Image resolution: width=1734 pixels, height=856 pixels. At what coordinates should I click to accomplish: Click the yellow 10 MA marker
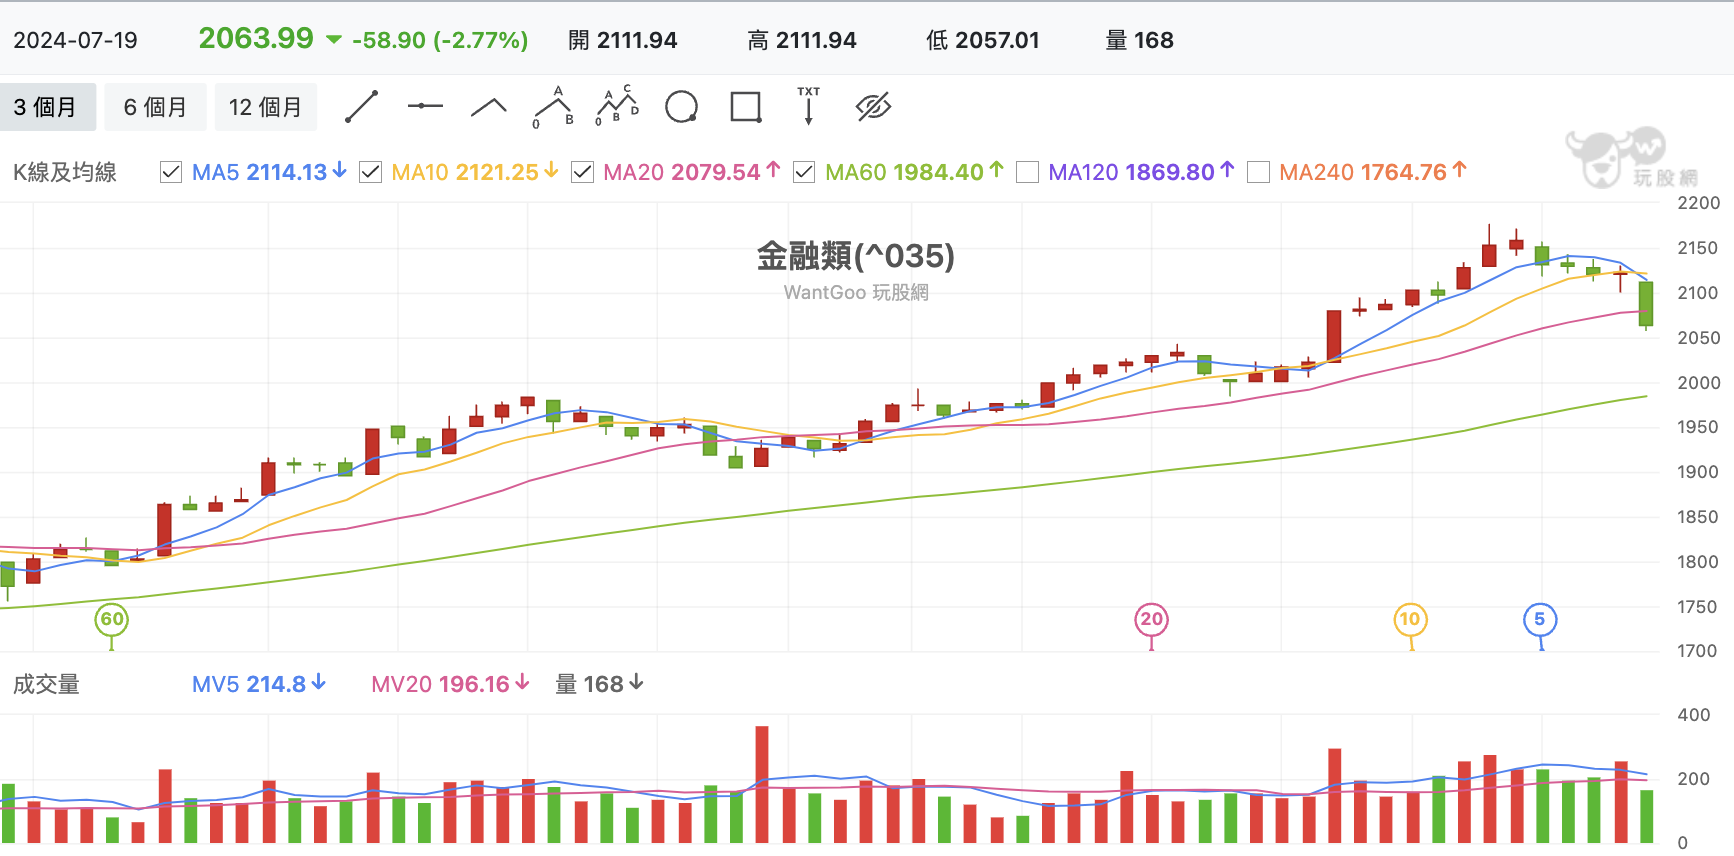click(x=1410, y=619)
